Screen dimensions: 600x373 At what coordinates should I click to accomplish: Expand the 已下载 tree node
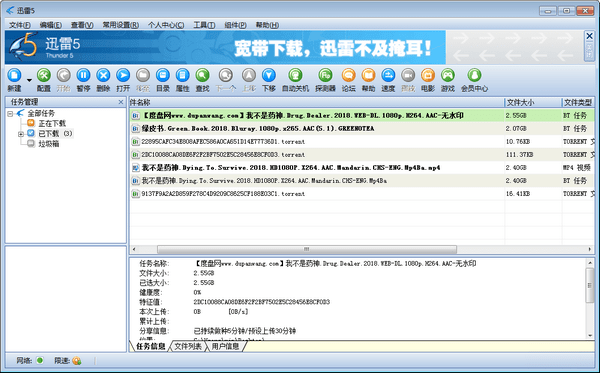21,134
